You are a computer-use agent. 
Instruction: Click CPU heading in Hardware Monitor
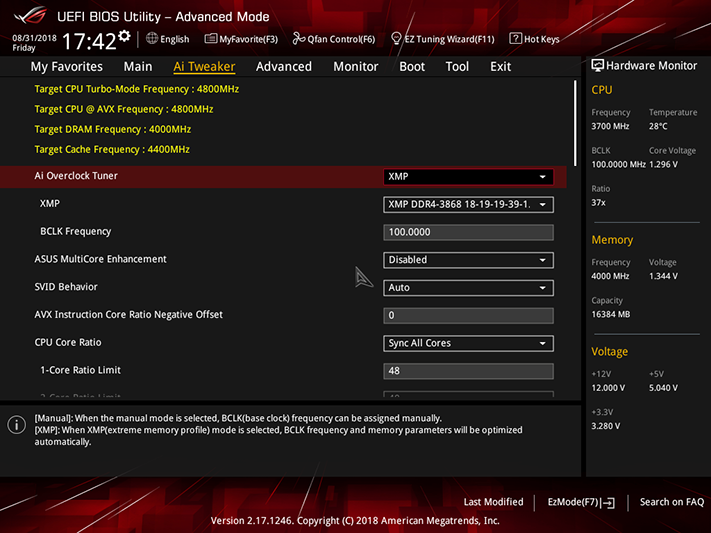[x=602, y=90]
